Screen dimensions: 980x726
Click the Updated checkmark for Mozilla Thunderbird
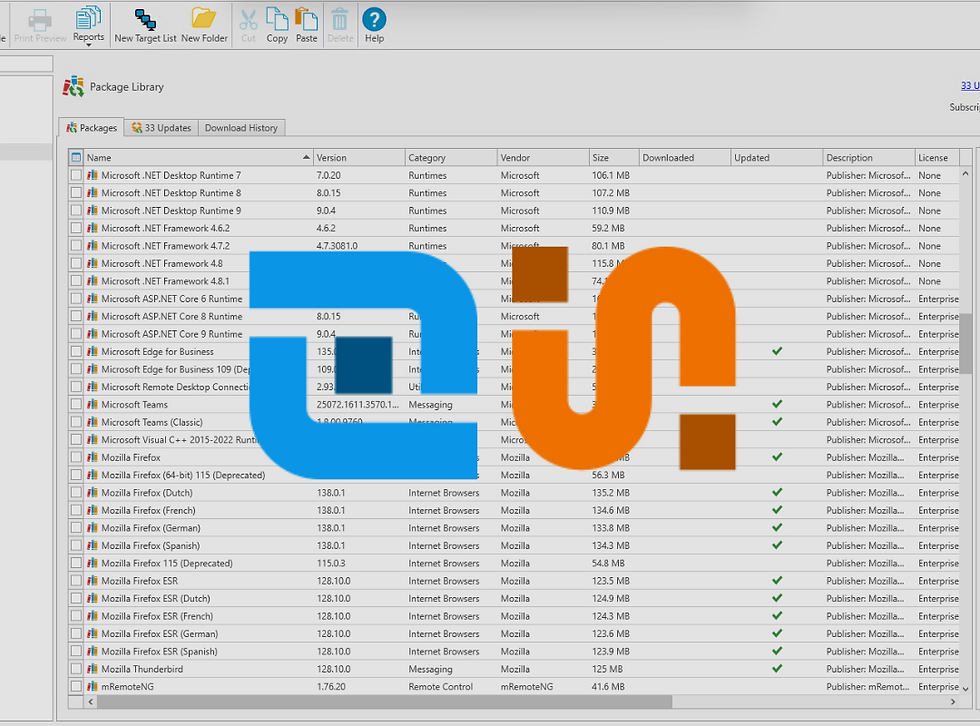(777, 669)
